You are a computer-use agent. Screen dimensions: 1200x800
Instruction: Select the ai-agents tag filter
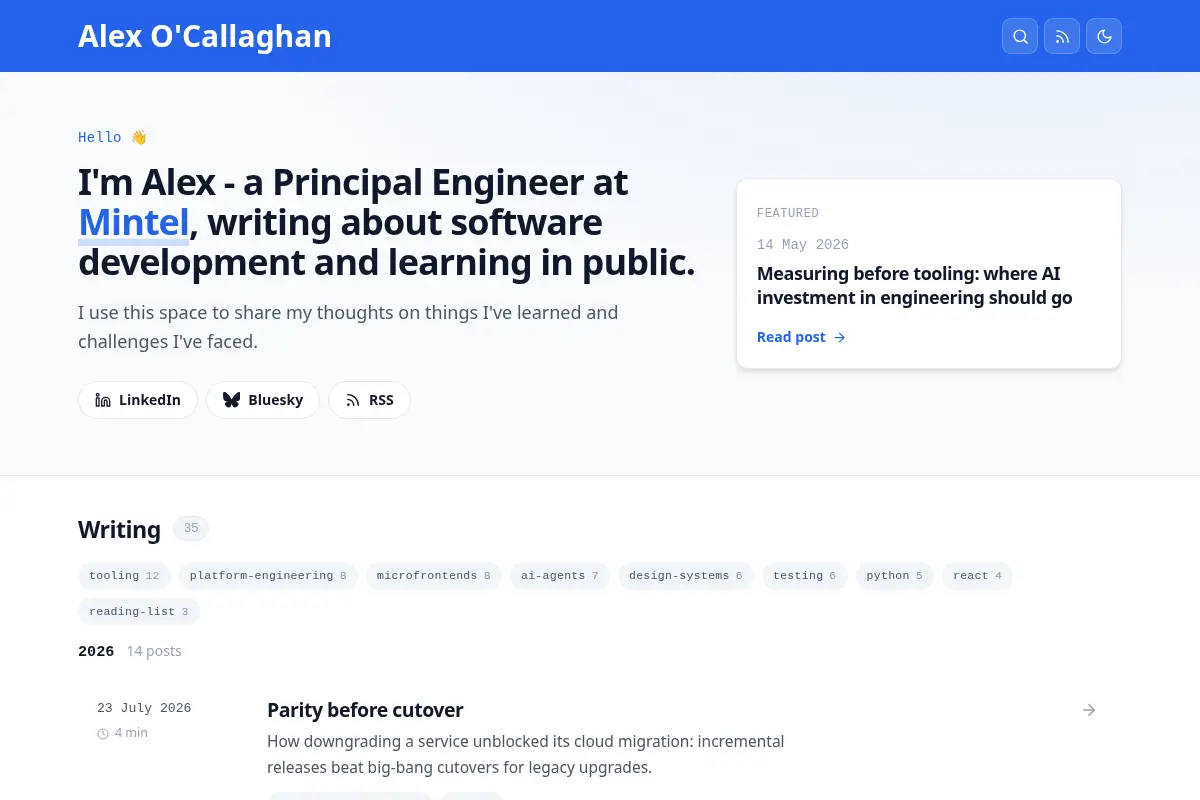(559, 576)
